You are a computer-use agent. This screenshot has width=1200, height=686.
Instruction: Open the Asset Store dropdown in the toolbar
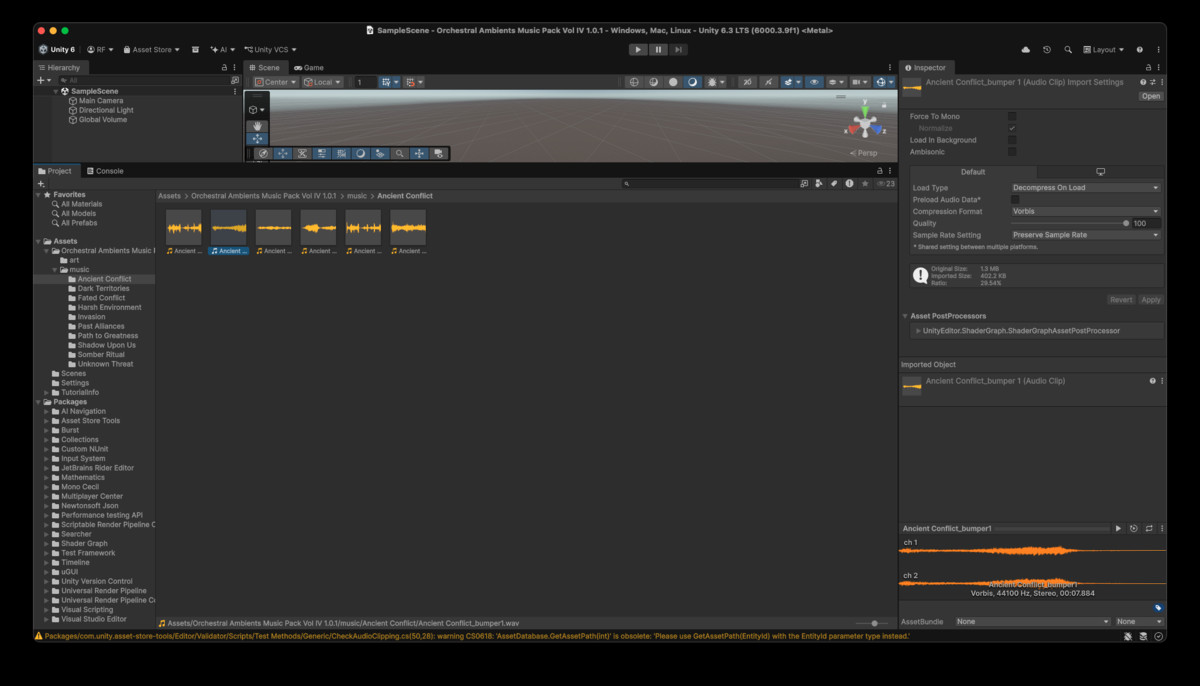(152, 49)
